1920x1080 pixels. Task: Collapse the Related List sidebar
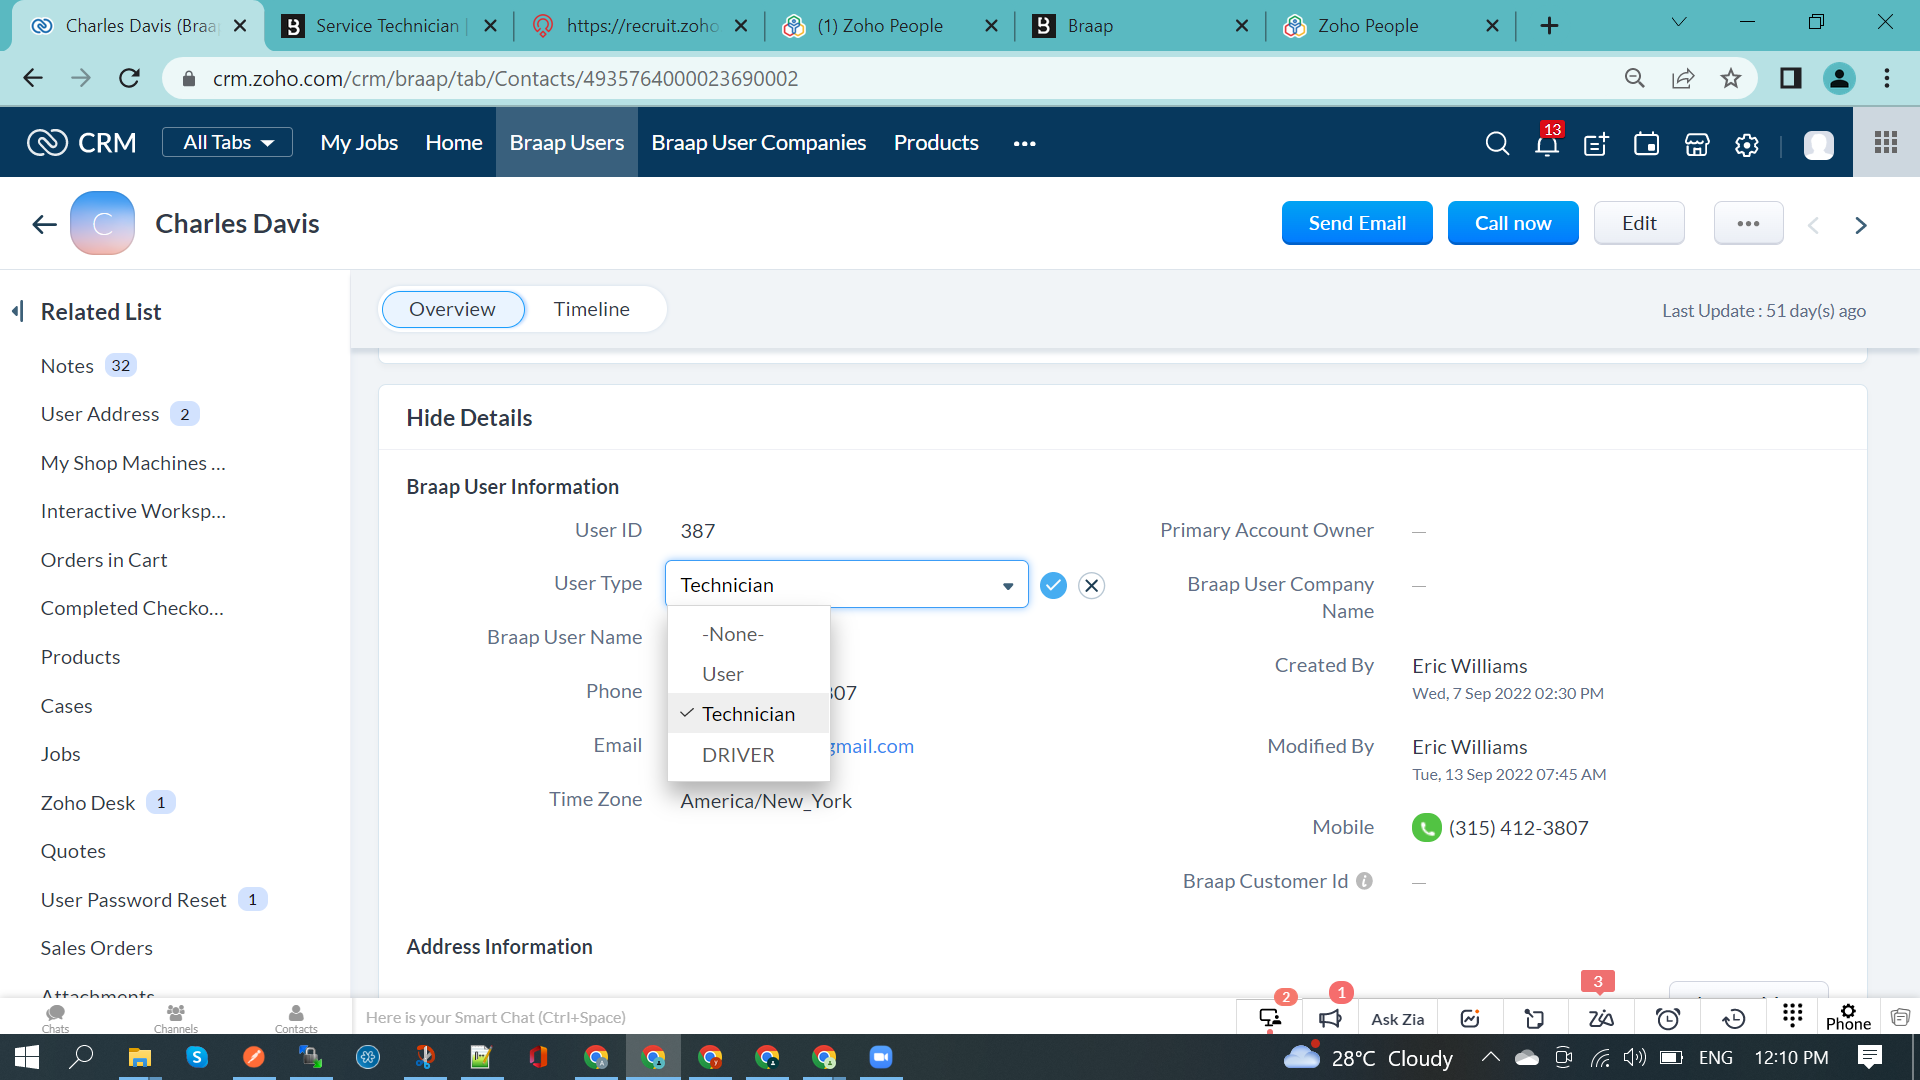pyautogui.click(x=18, y=312)
